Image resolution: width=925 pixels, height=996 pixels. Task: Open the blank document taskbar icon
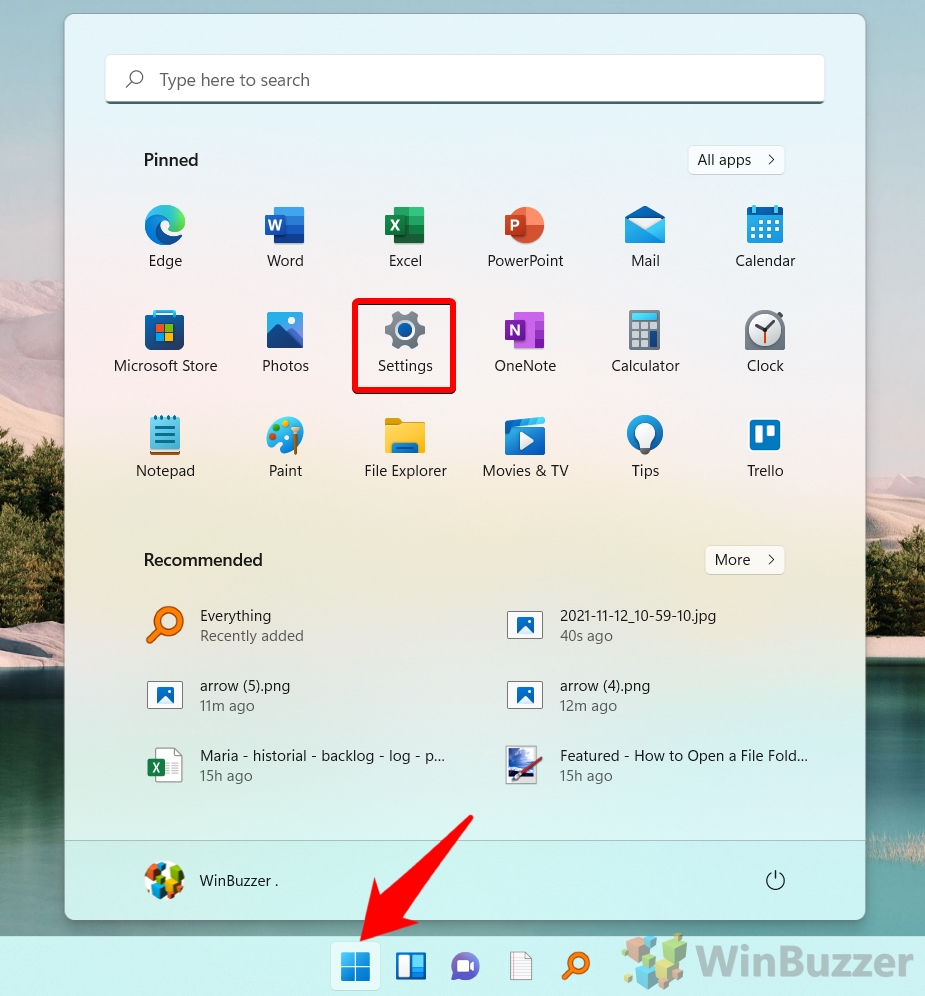point(521,966)
